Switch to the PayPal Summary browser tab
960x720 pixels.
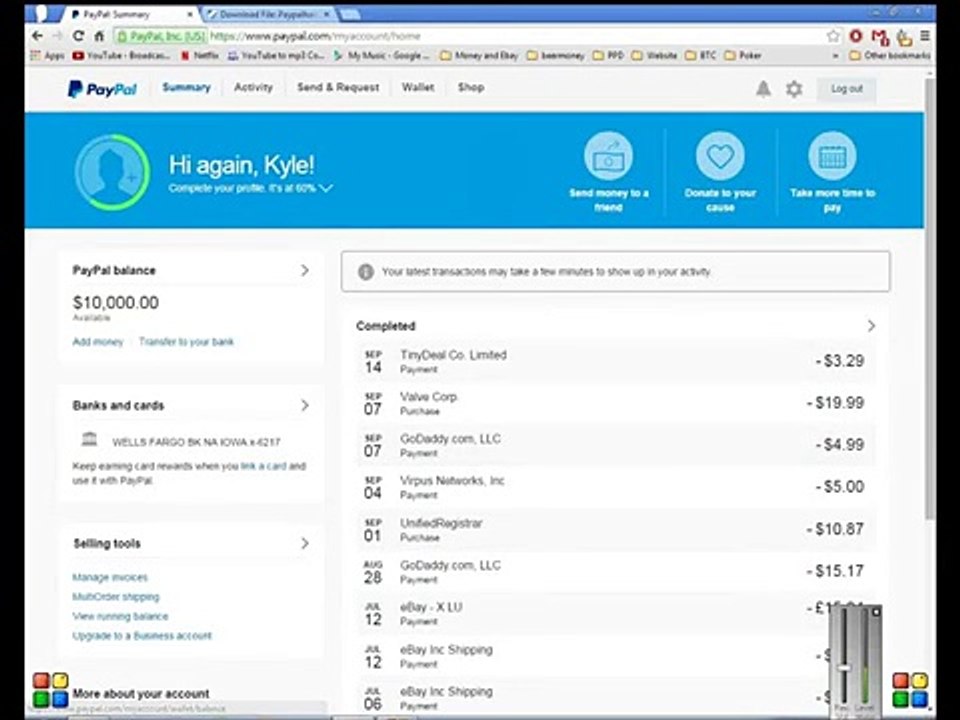[x=132, y=13]
